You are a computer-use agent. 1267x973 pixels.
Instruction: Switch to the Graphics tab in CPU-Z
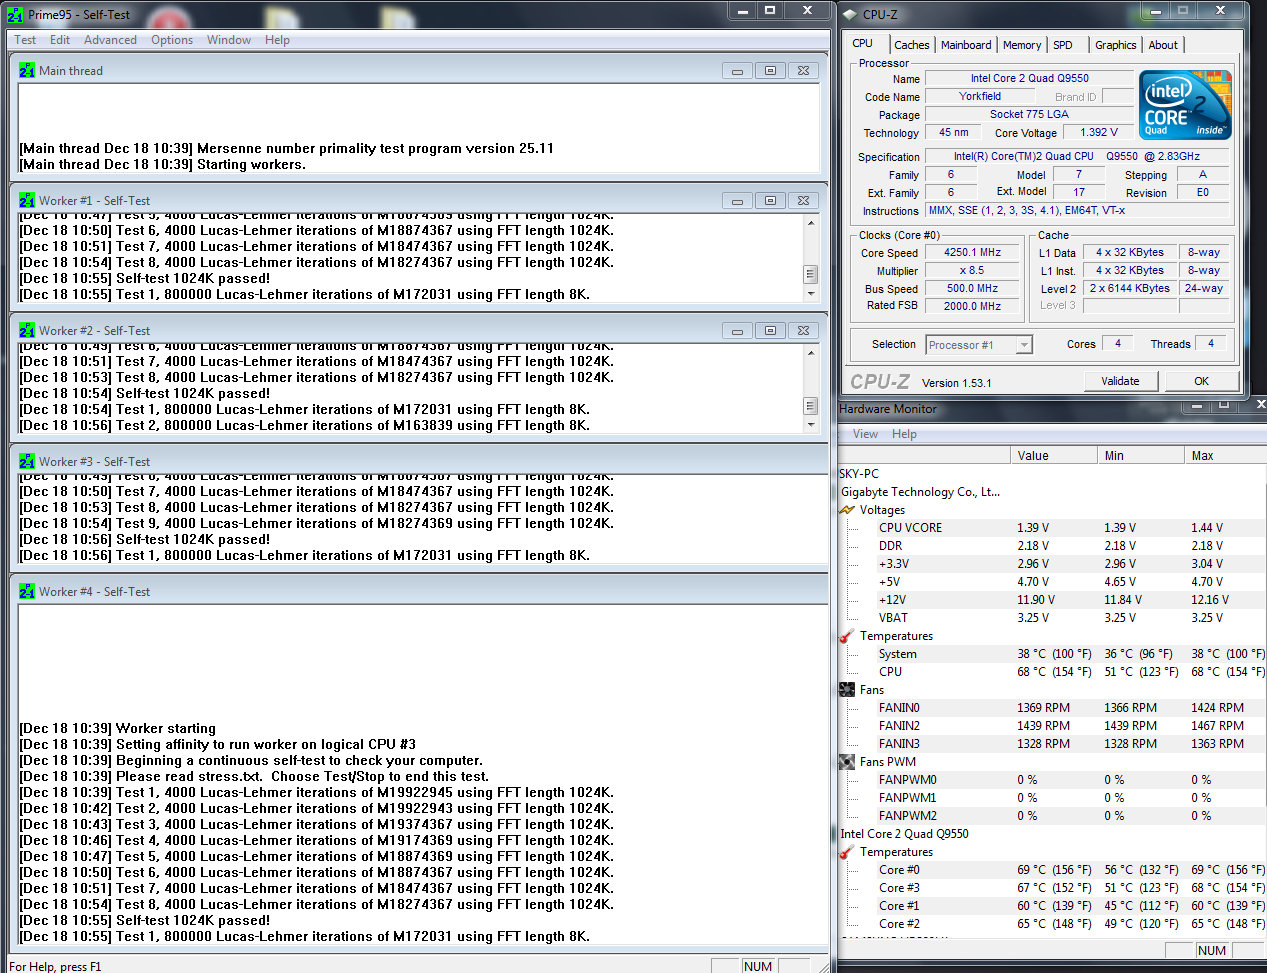[1115, 45]
